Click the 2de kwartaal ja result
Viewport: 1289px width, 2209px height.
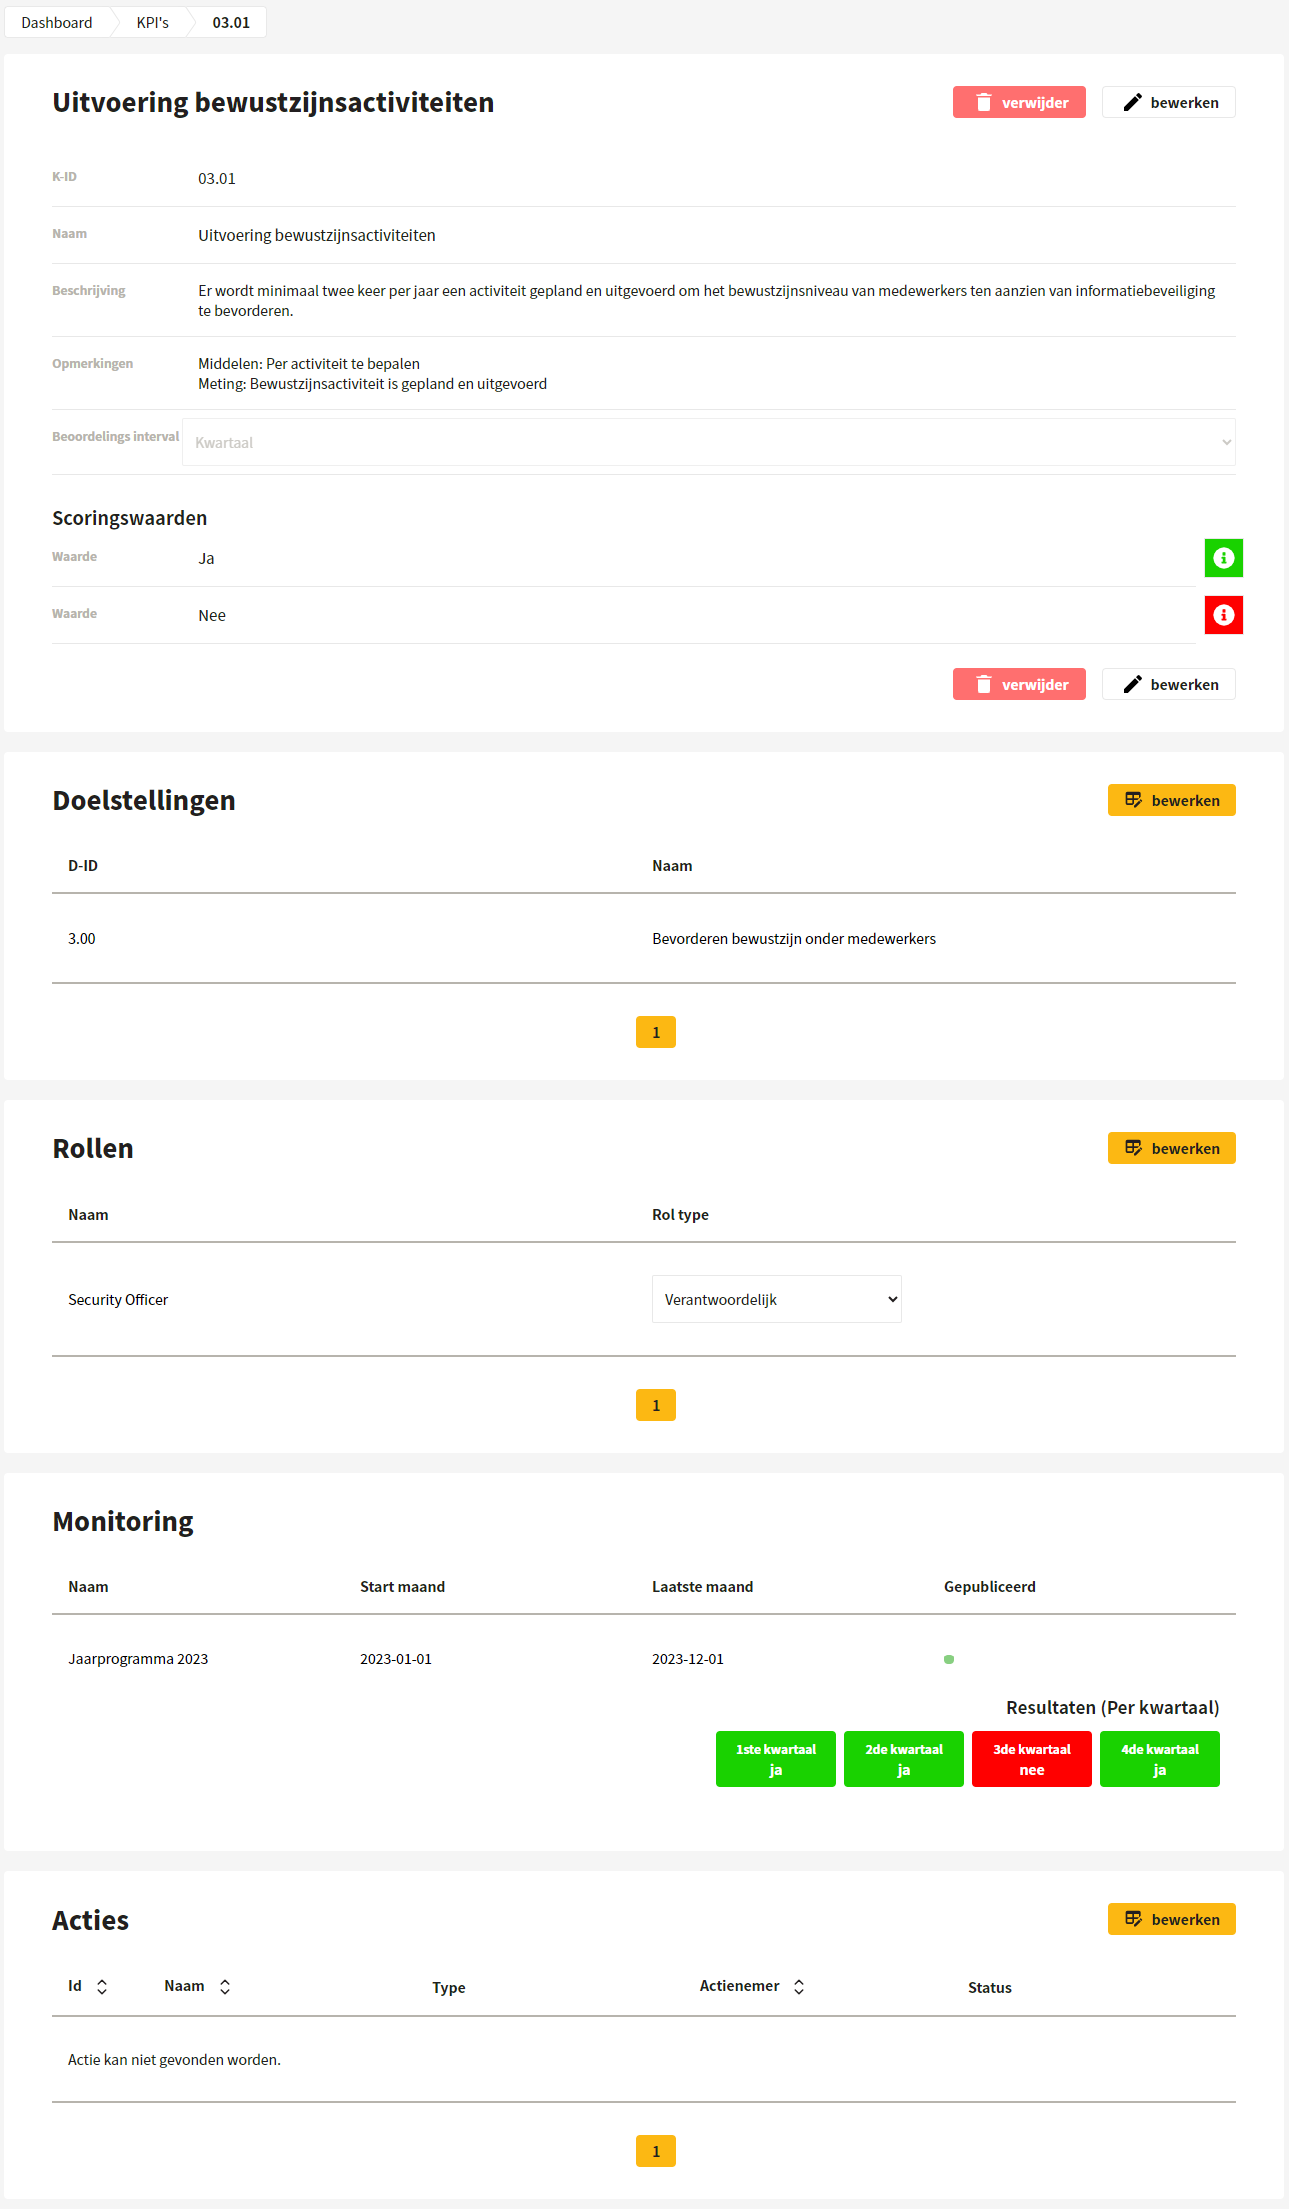click(904, 1759)
